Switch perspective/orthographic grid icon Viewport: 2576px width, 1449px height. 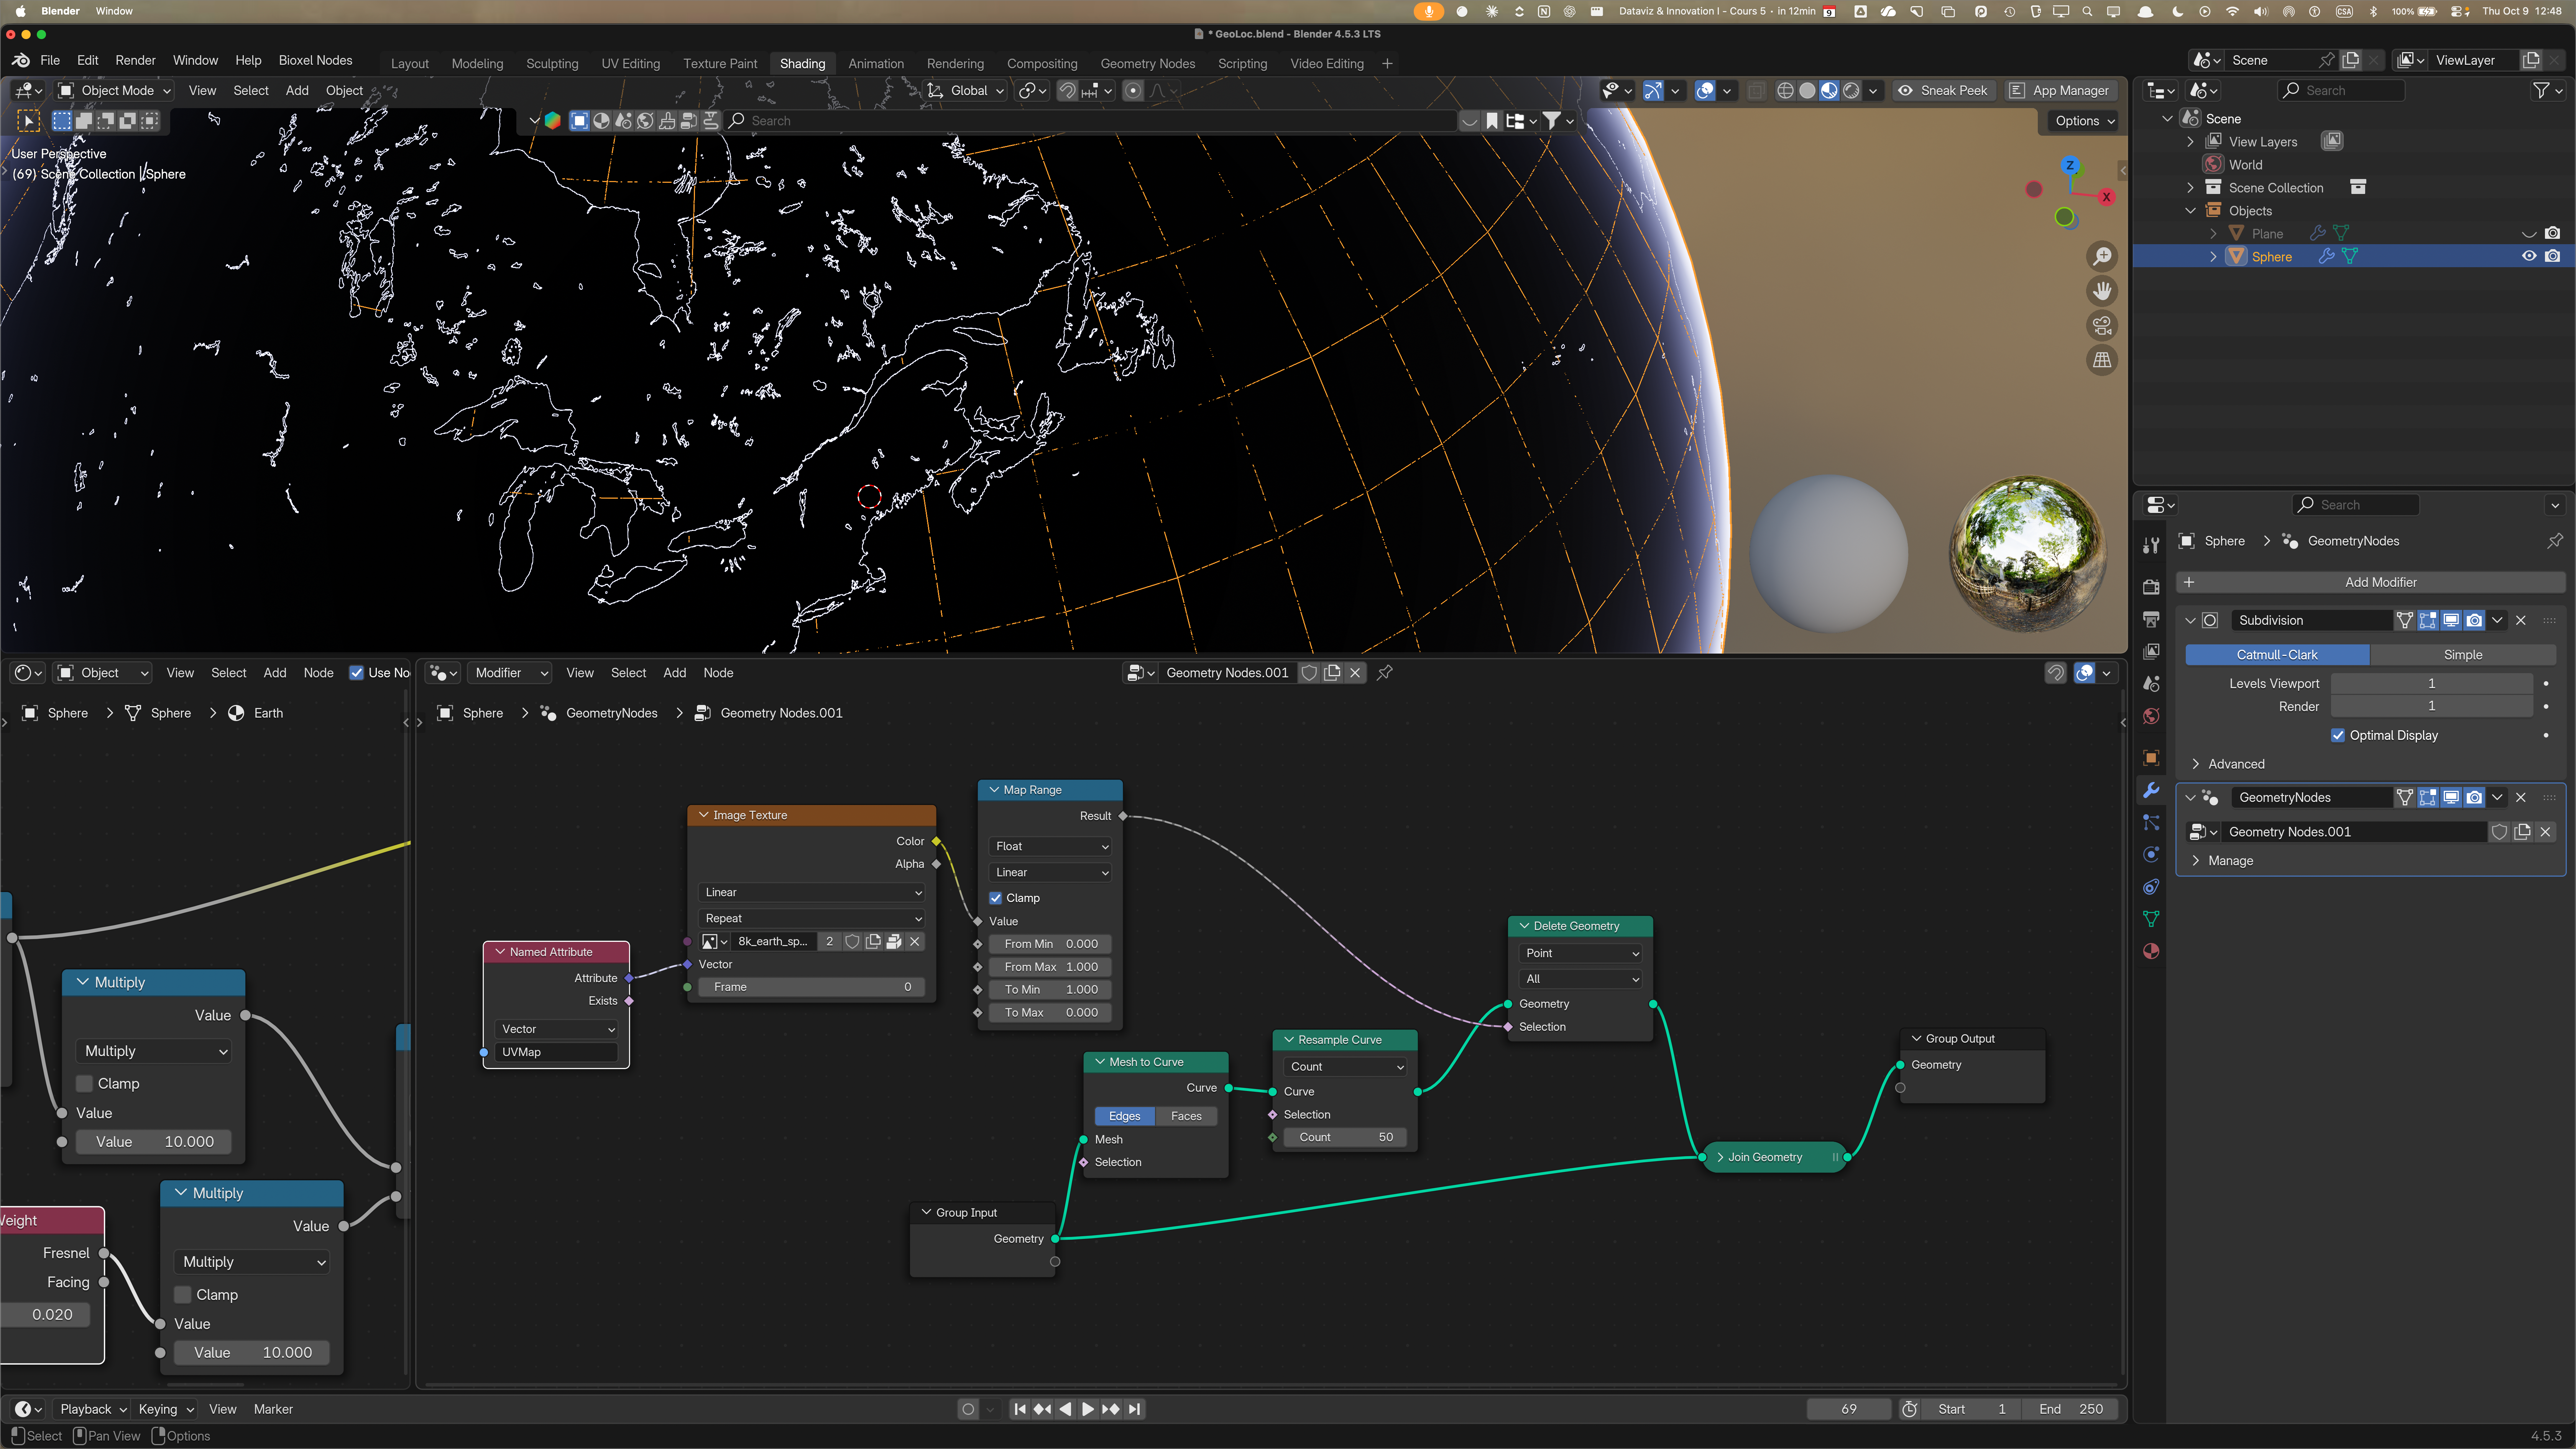(x=2102, y=360)
